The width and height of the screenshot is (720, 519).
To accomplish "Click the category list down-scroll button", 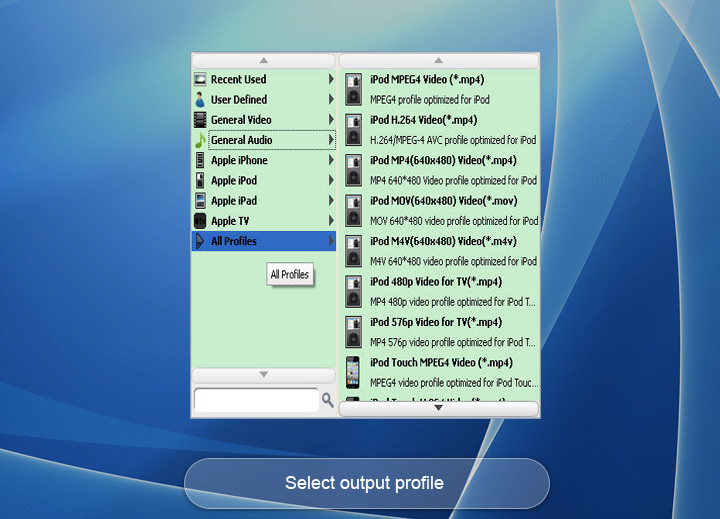I will pyautogui.click(x=264, y=375).
